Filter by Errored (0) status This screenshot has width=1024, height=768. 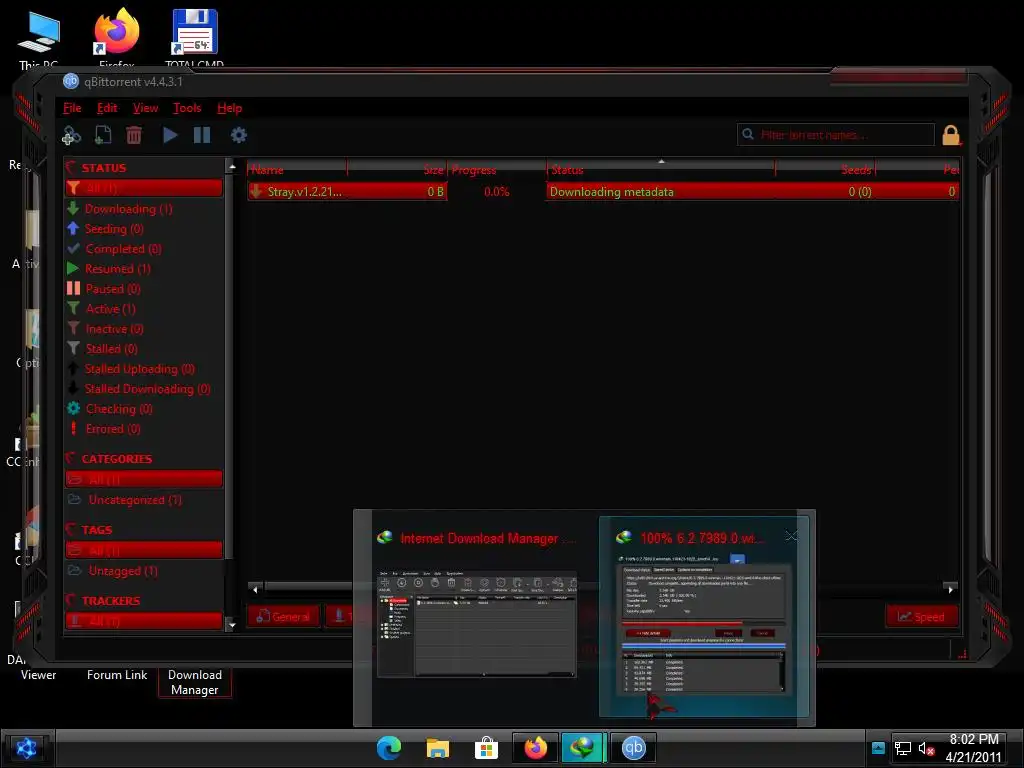[112, 428]
